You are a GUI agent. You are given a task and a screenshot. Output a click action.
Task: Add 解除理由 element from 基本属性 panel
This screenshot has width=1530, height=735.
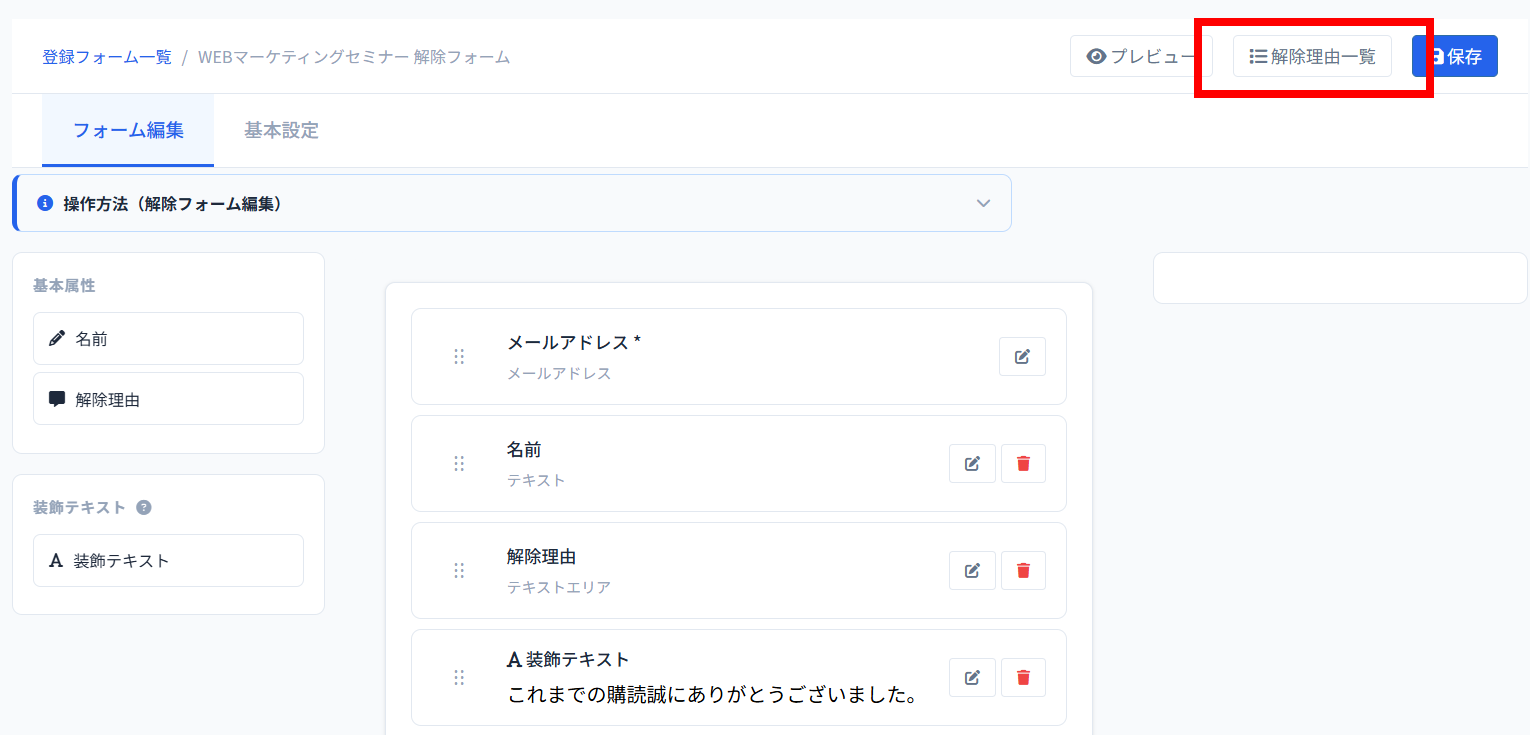tap(168, 399)
